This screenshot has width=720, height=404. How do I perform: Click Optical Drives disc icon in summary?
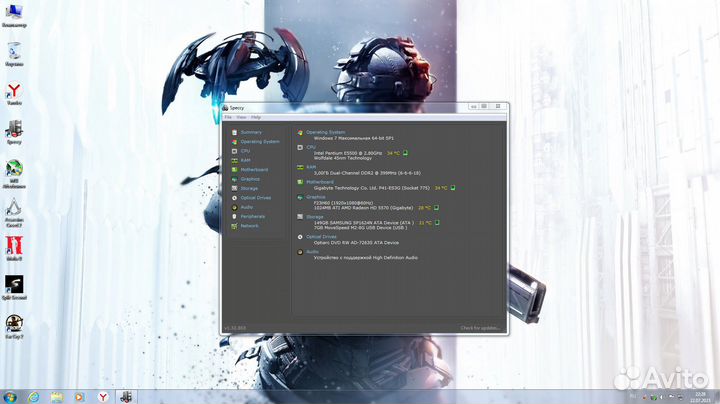[300, 237]
